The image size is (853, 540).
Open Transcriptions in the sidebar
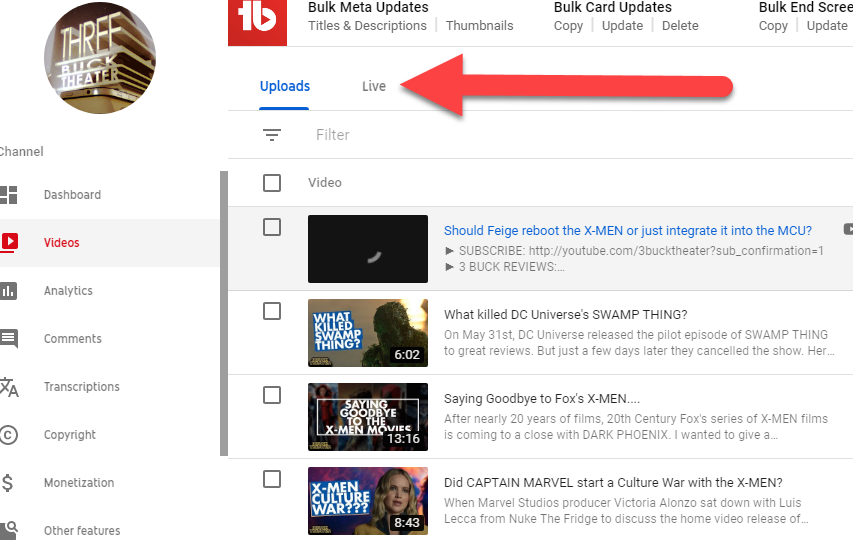coord(82,387)
